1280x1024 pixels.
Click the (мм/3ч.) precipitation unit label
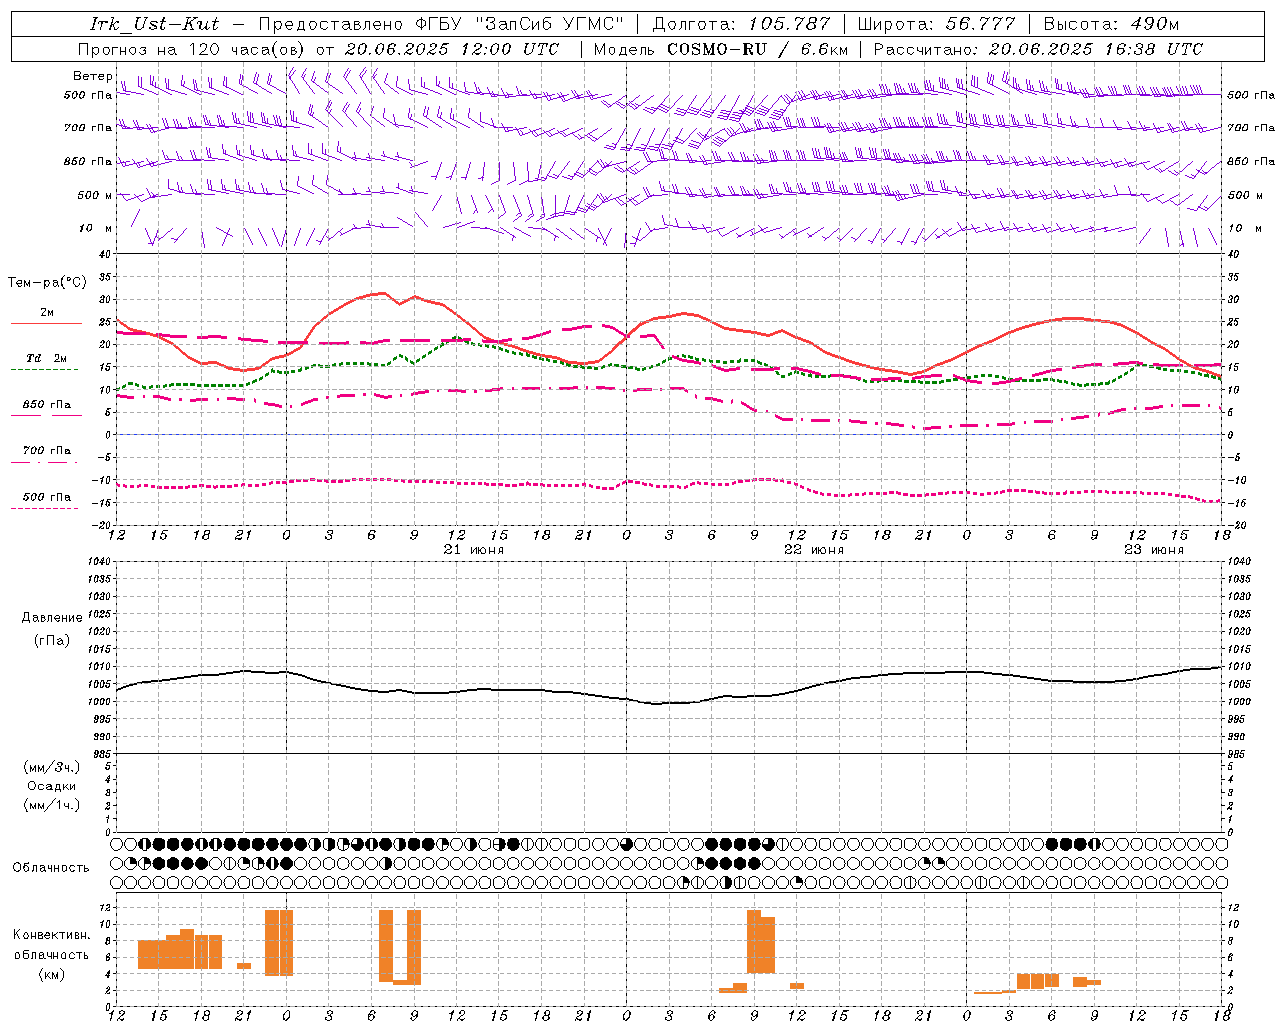coord(52,767)
